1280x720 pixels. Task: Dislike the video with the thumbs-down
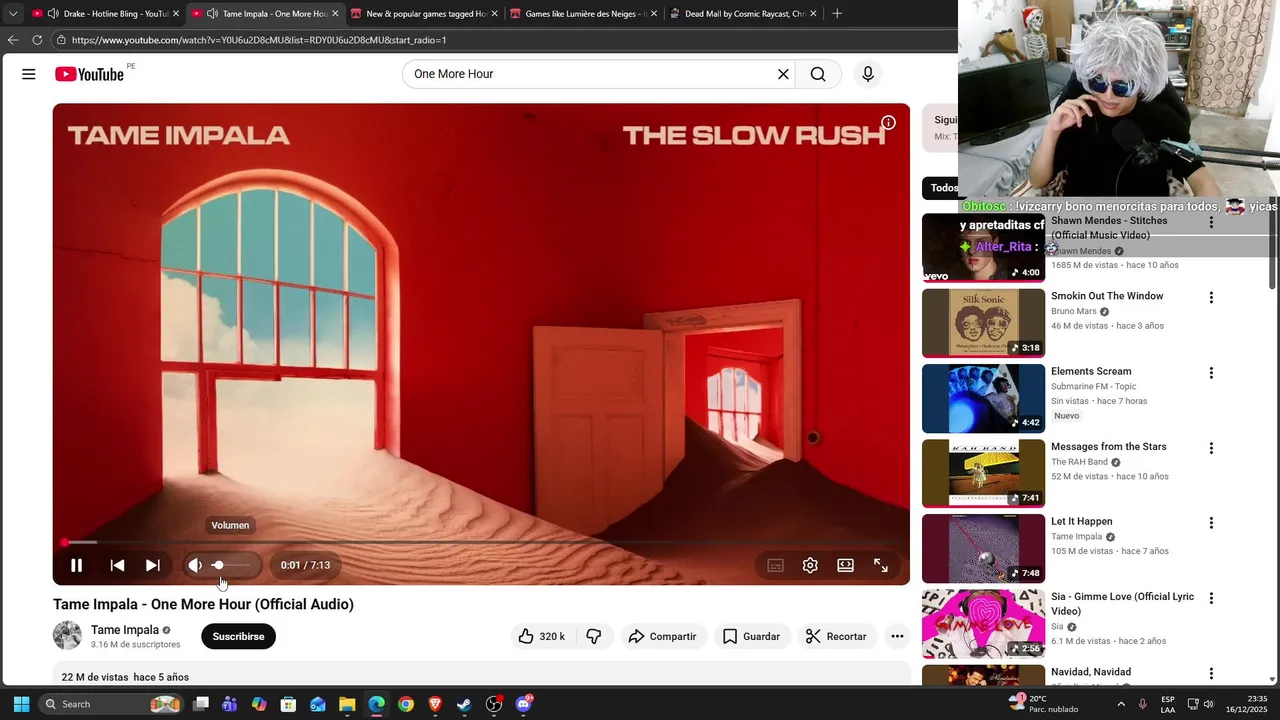(594, 636)
